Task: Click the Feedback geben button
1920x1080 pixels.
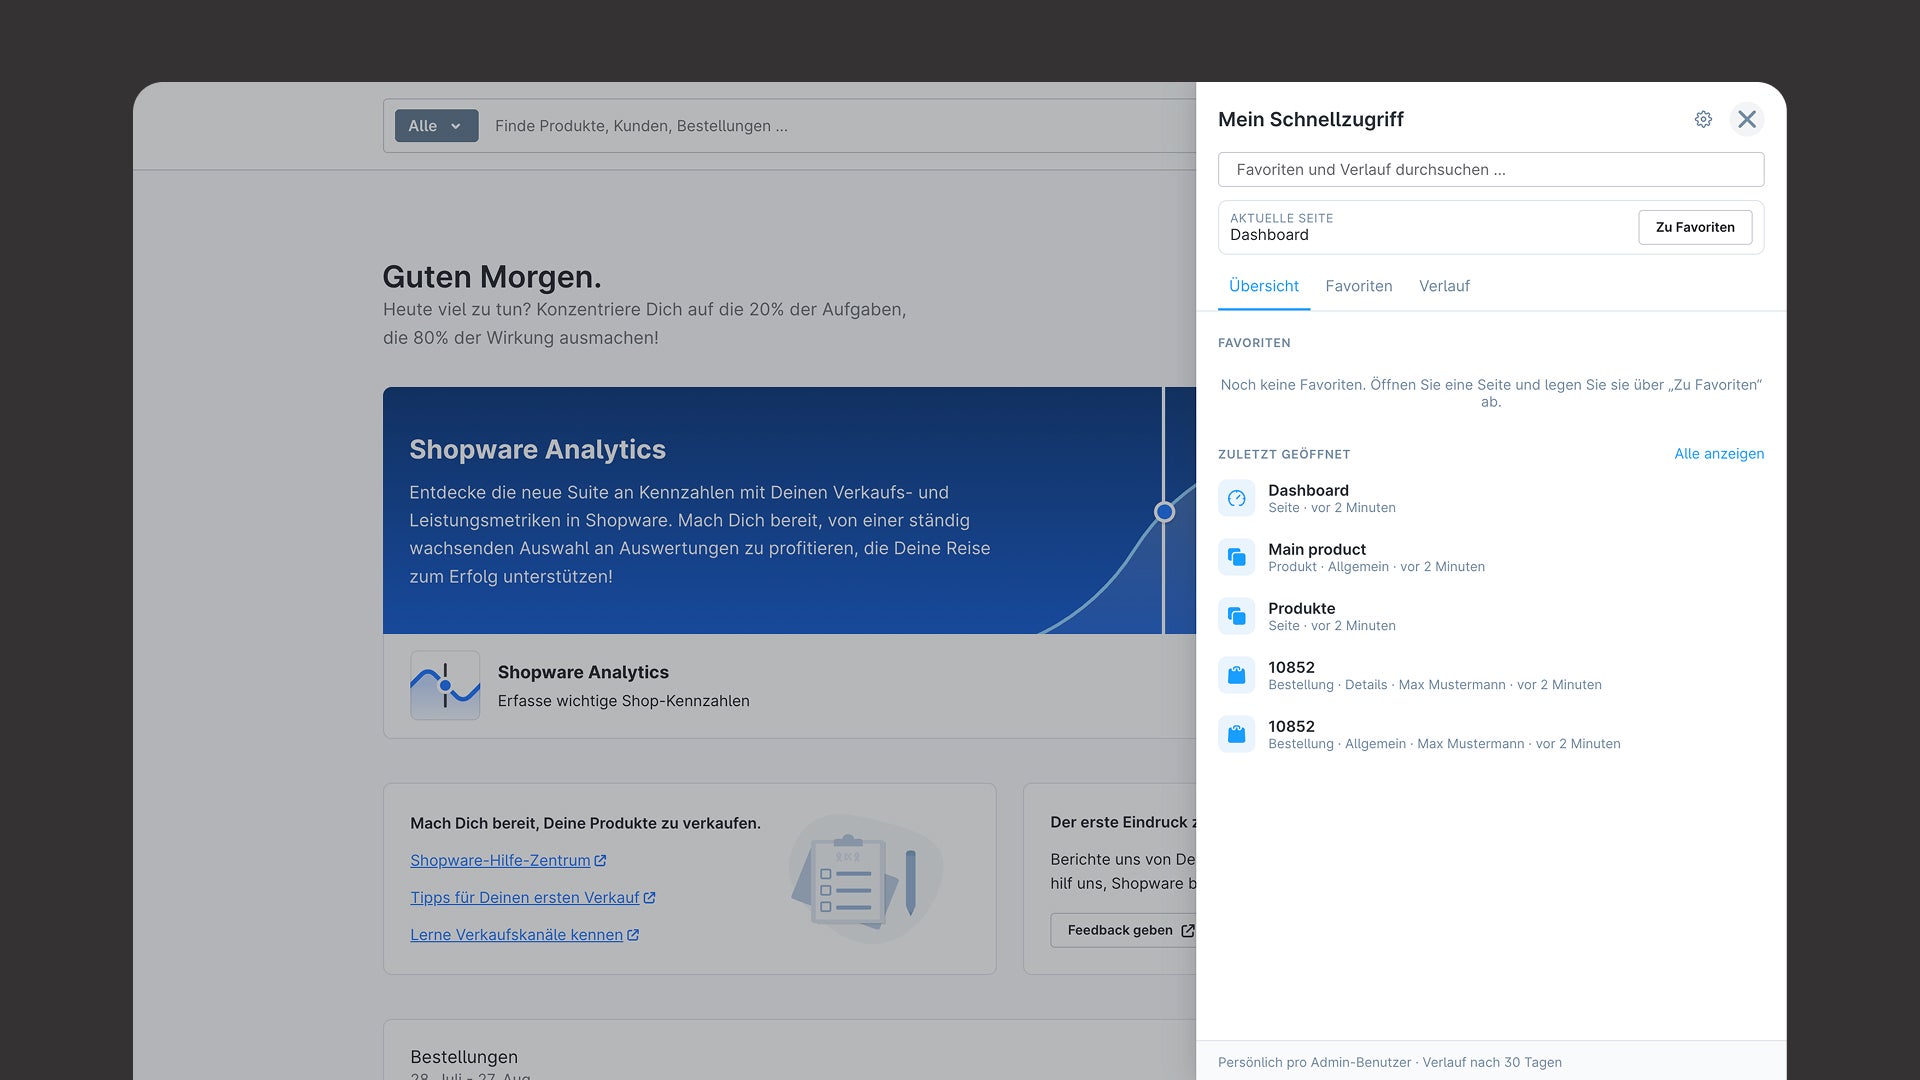Action: (x=1124, y=930)
